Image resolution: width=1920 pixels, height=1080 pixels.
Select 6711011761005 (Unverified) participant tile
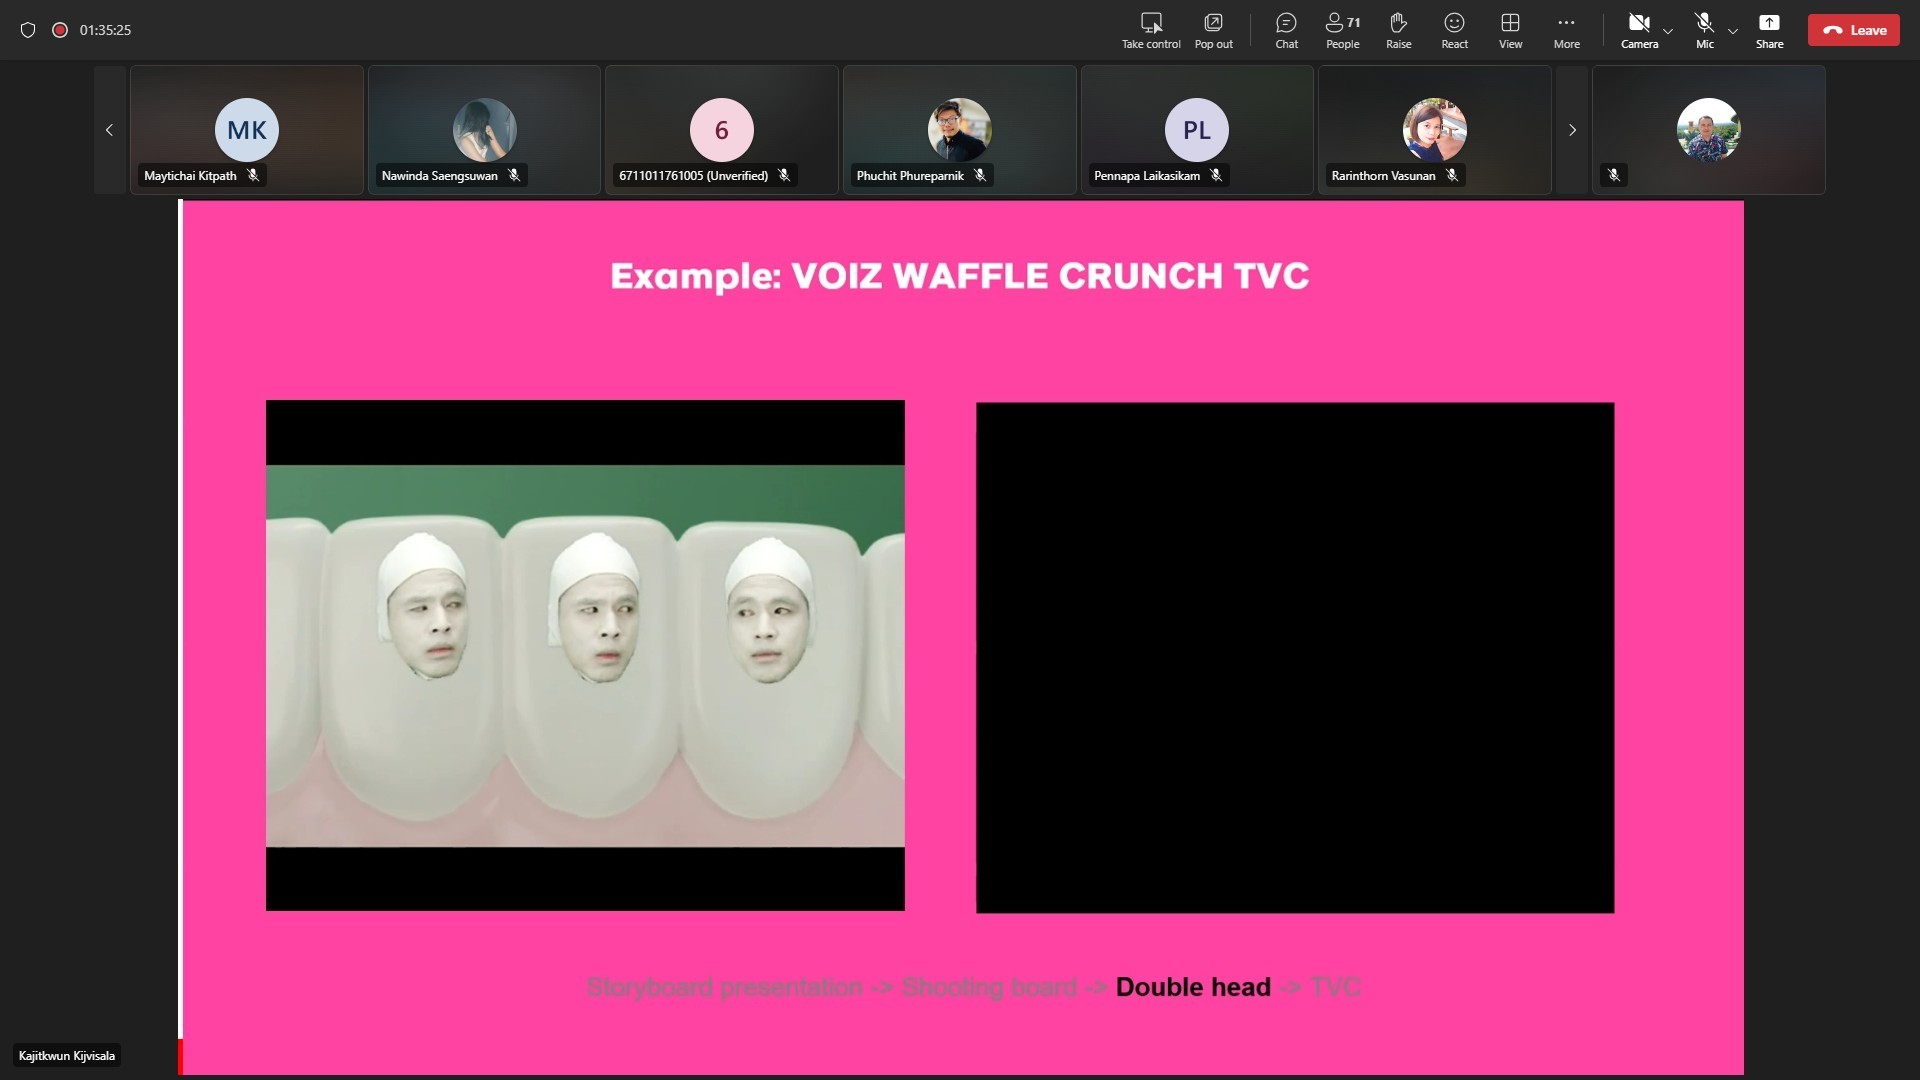722,130
